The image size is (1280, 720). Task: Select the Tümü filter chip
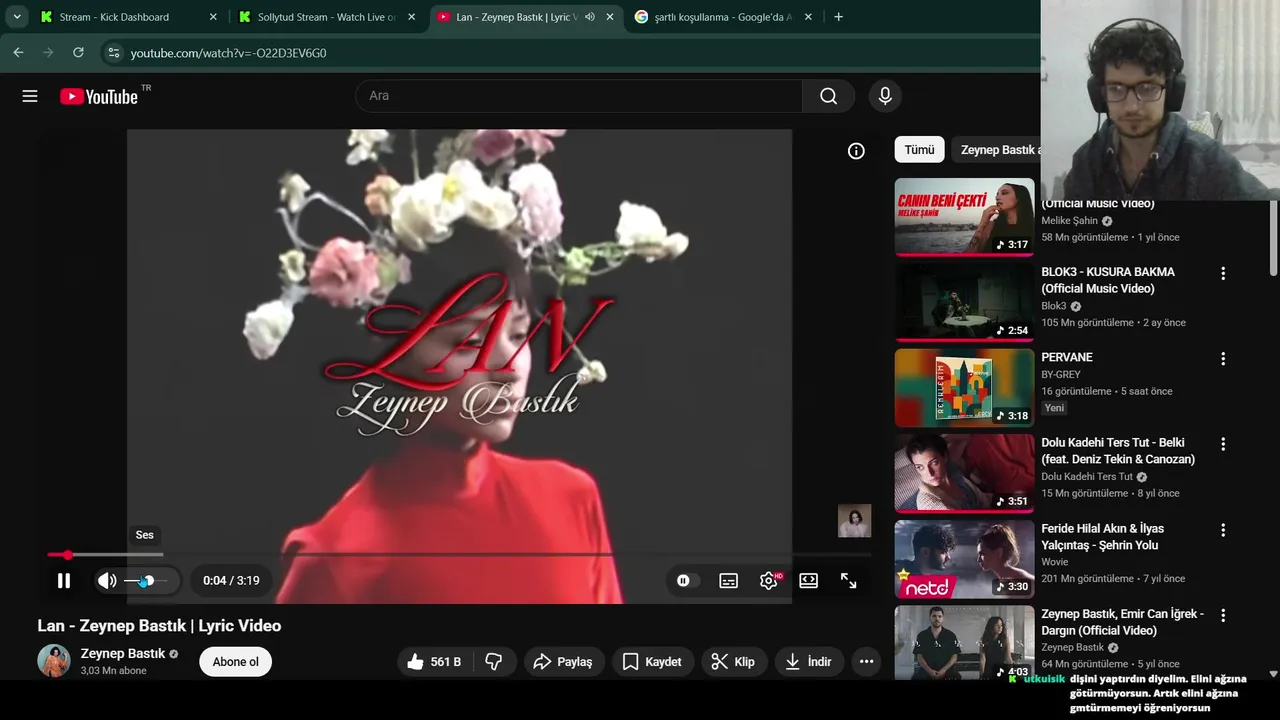(919, 149)
